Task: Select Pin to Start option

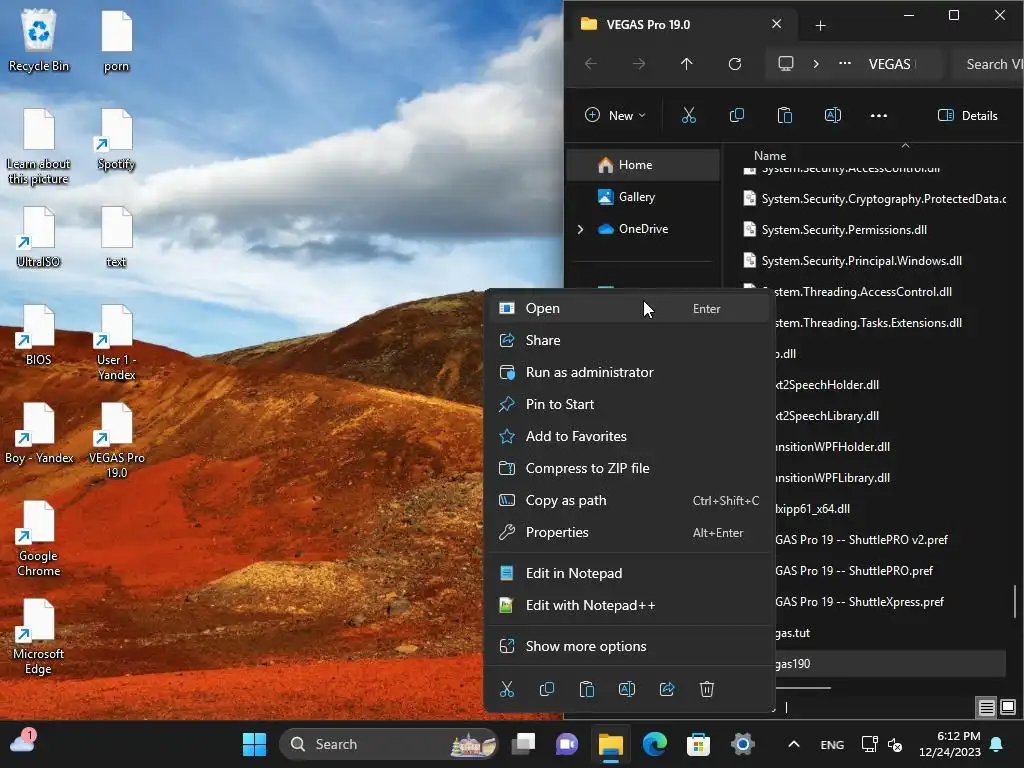Action: [630, 404]
